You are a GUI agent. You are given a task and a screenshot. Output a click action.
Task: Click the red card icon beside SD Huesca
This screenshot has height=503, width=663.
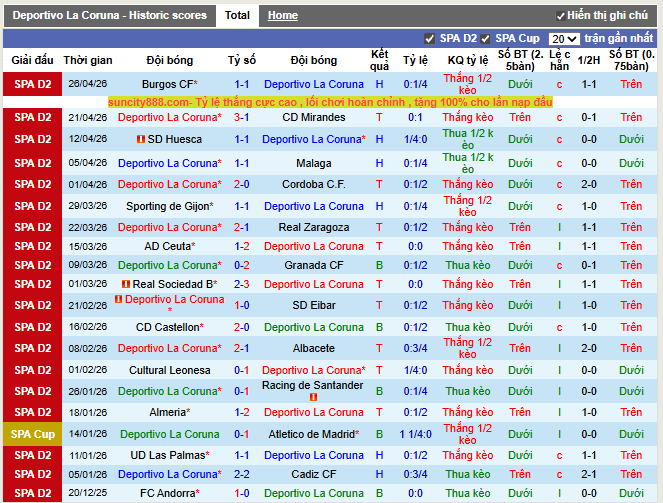coord(141,139)
